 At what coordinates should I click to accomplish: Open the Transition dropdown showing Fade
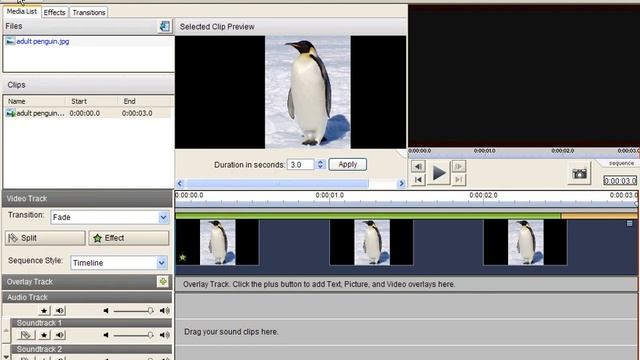[163, 217]
